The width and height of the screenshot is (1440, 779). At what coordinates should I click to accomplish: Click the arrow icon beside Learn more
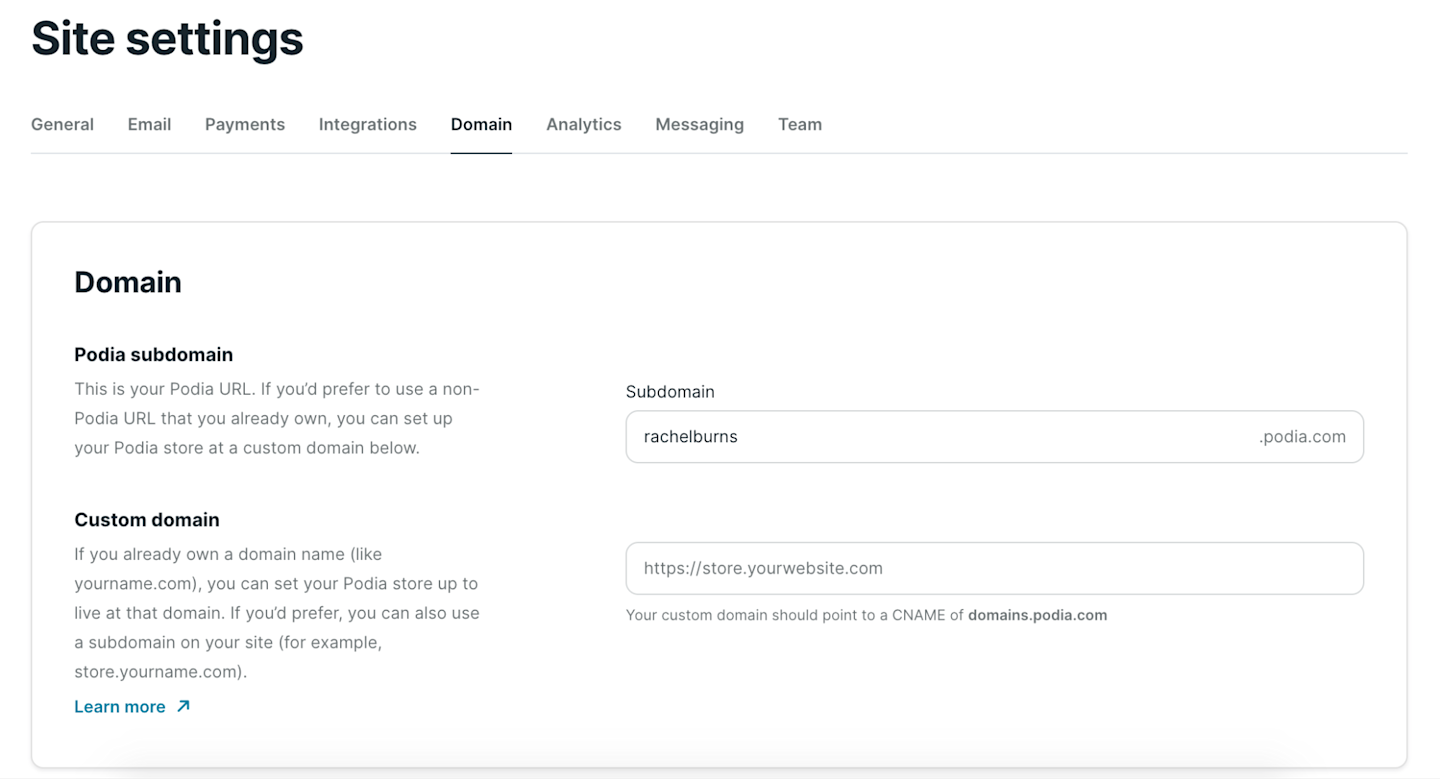pyautogui.click(x=183, y=706)
